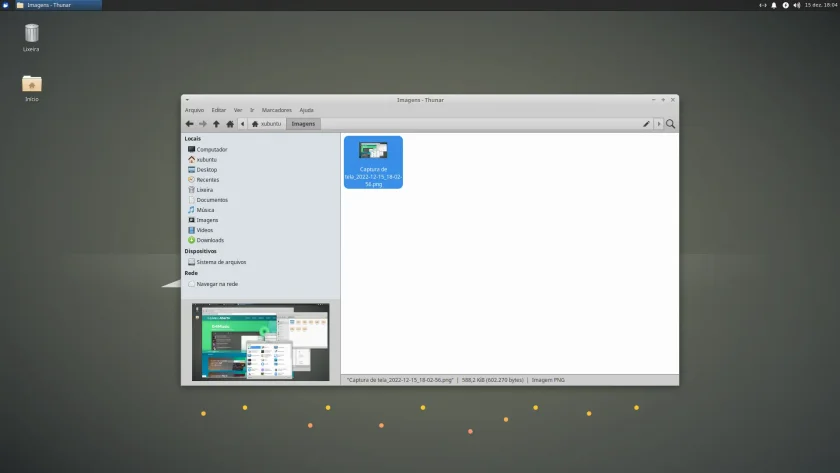Click the Lixeira desktop icon
This screenshot has width=840, height=473.
tap(31, 37)
